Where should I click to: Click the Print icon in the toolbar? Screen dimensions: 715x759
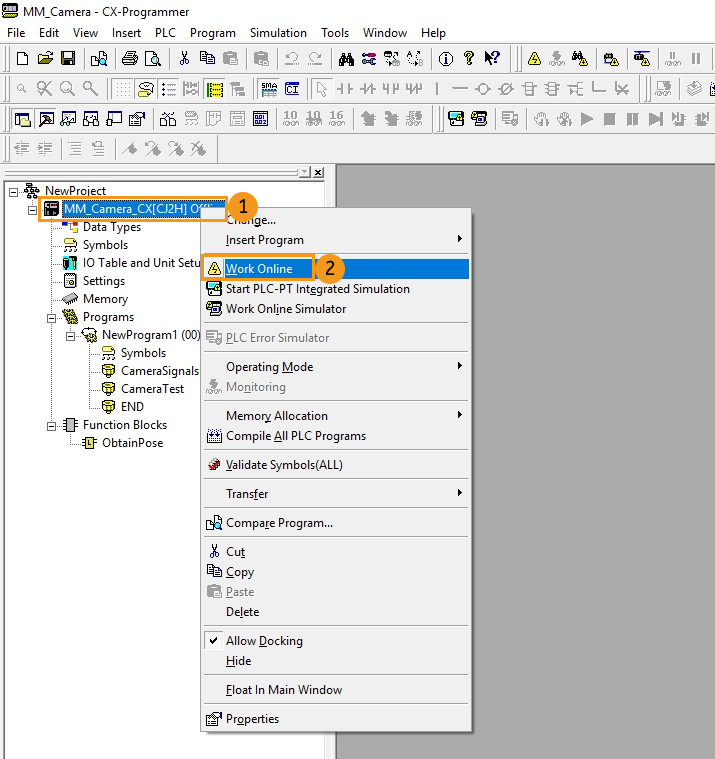point(131,58)
